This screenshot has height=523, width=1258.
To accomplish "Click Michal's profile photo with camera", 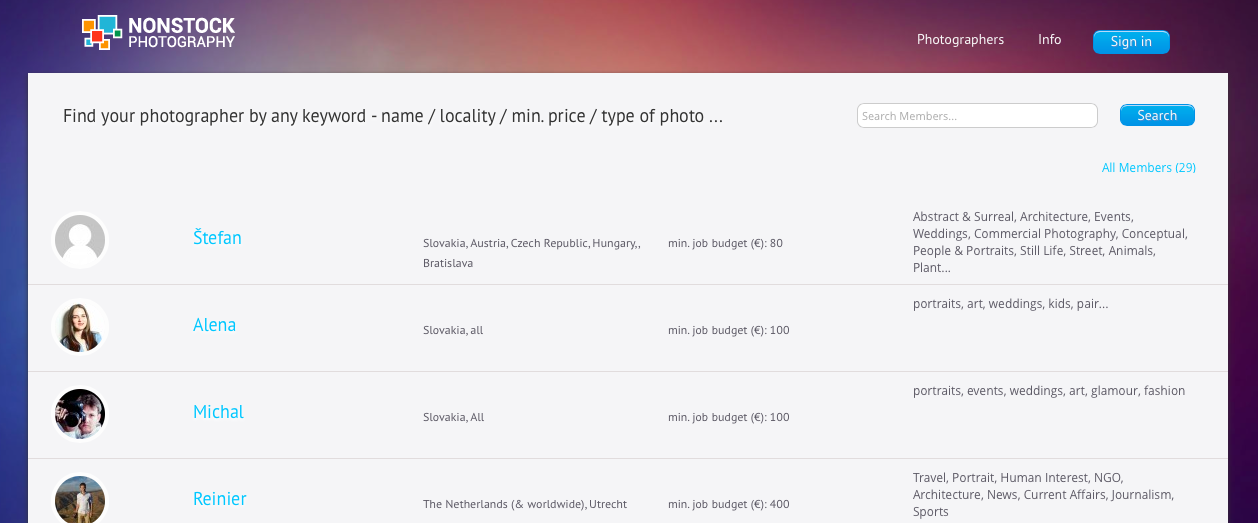I will point(80,414).
